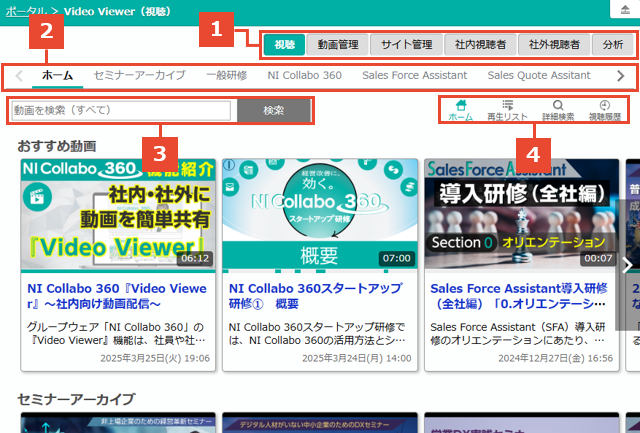Select the Sales Quote Assitant category tab
This screenshot has width=640, height=433.
click(x=539, y=75)
